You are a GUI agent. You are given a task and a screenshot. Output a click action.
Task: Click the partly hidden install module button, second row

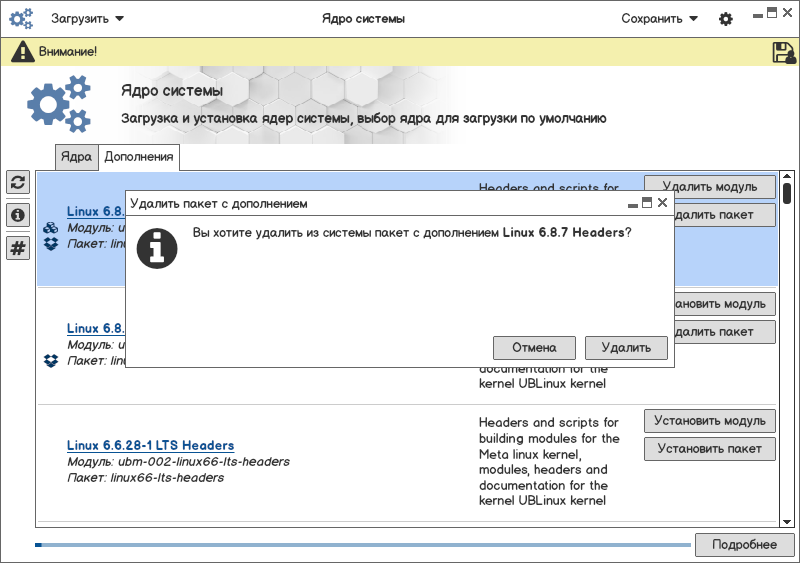coord(724,304)
